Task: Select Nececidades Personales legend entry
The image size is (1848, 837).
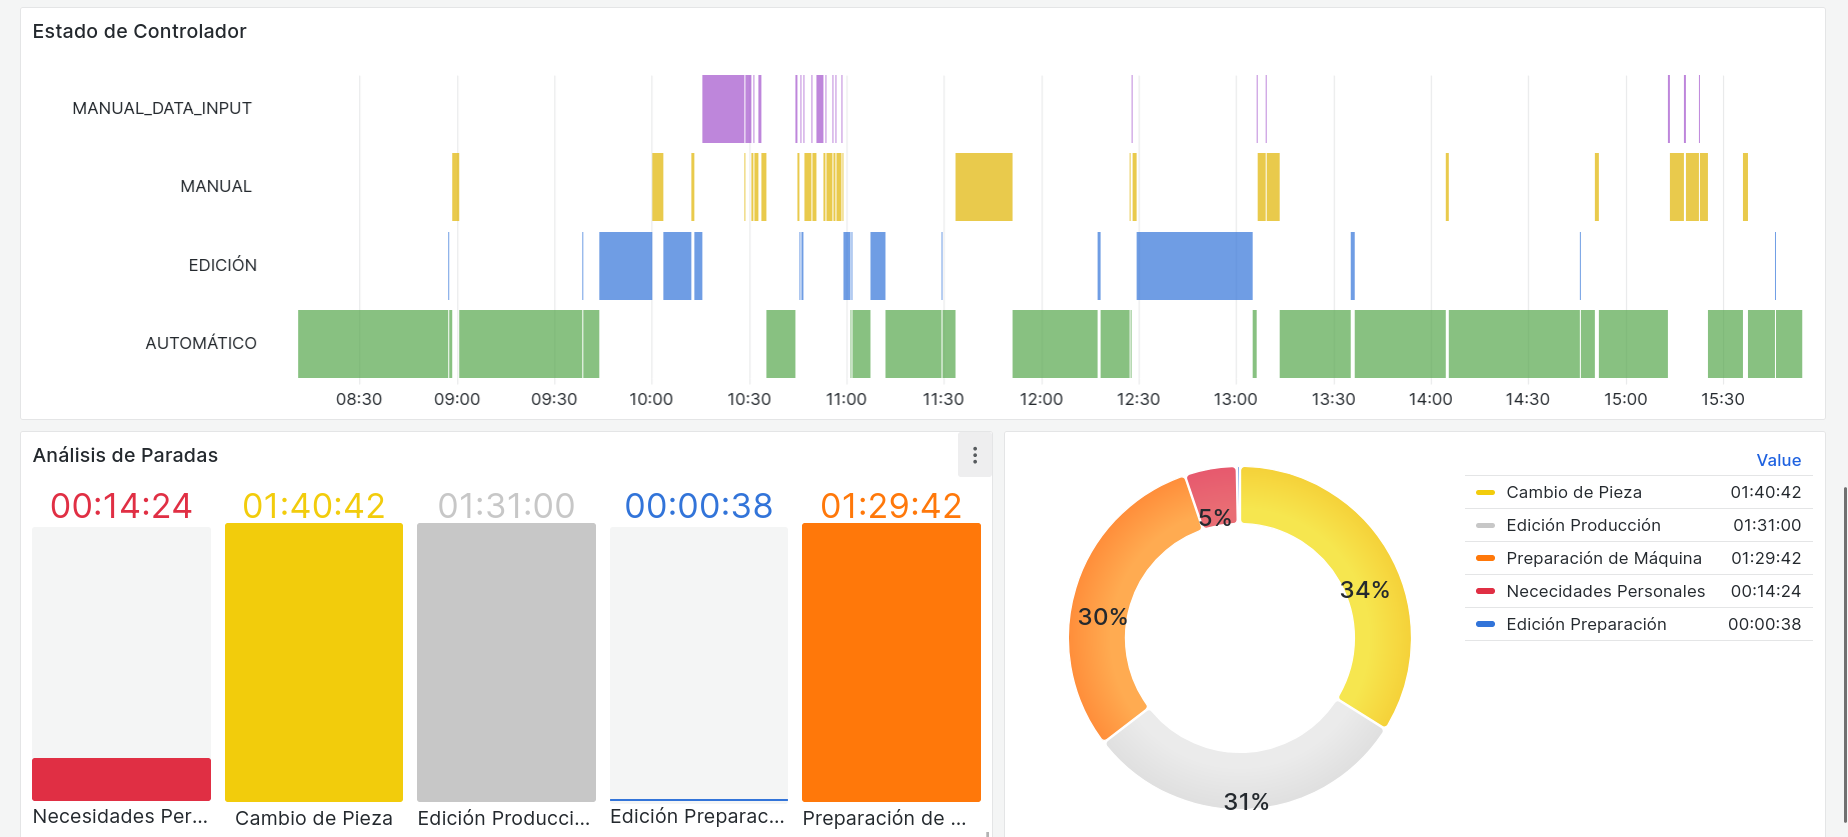Action: point(1605,591)
